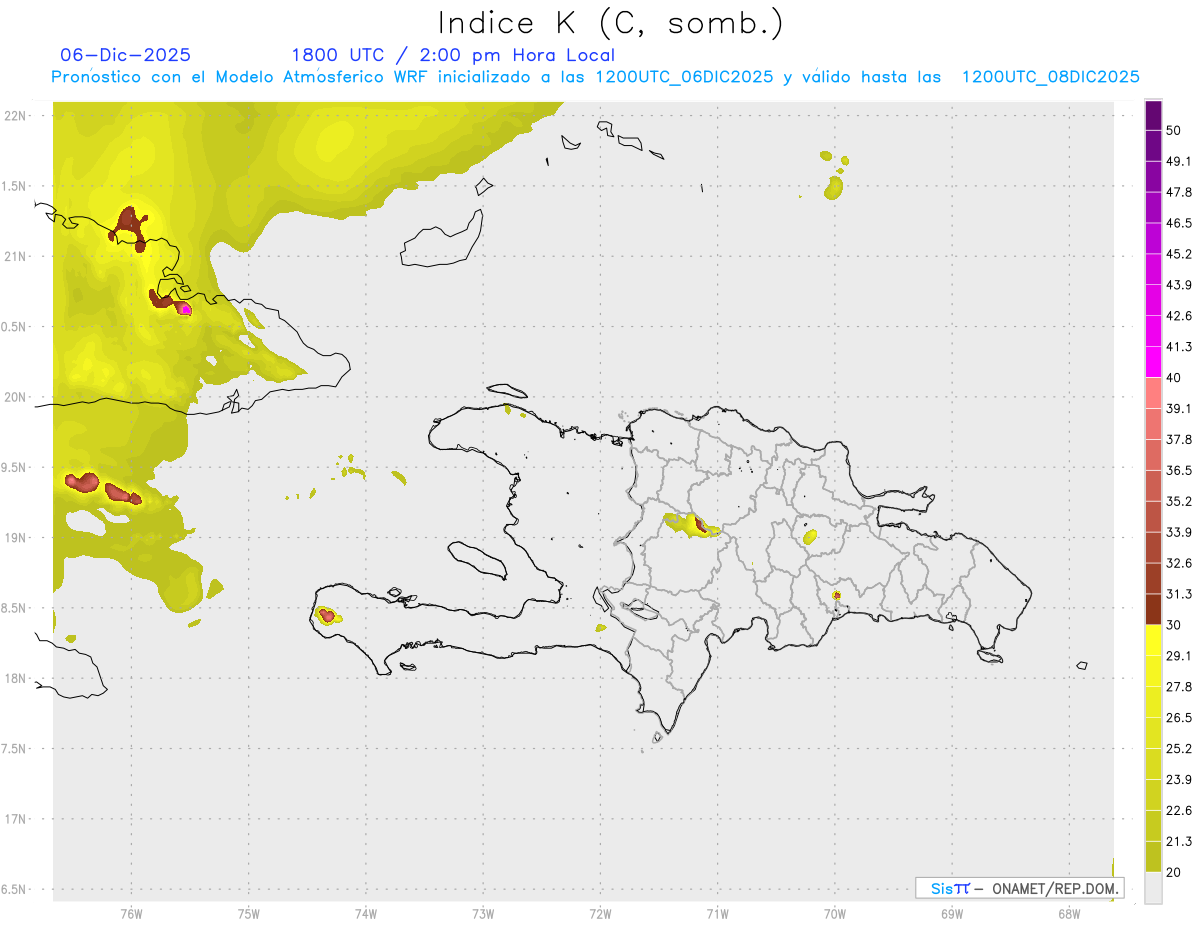This screenshot has width=1200, height=927.
Task: Click the 'Pronostico con el Modelo Atmosferico WRF' line
Action: coord(595,77)
